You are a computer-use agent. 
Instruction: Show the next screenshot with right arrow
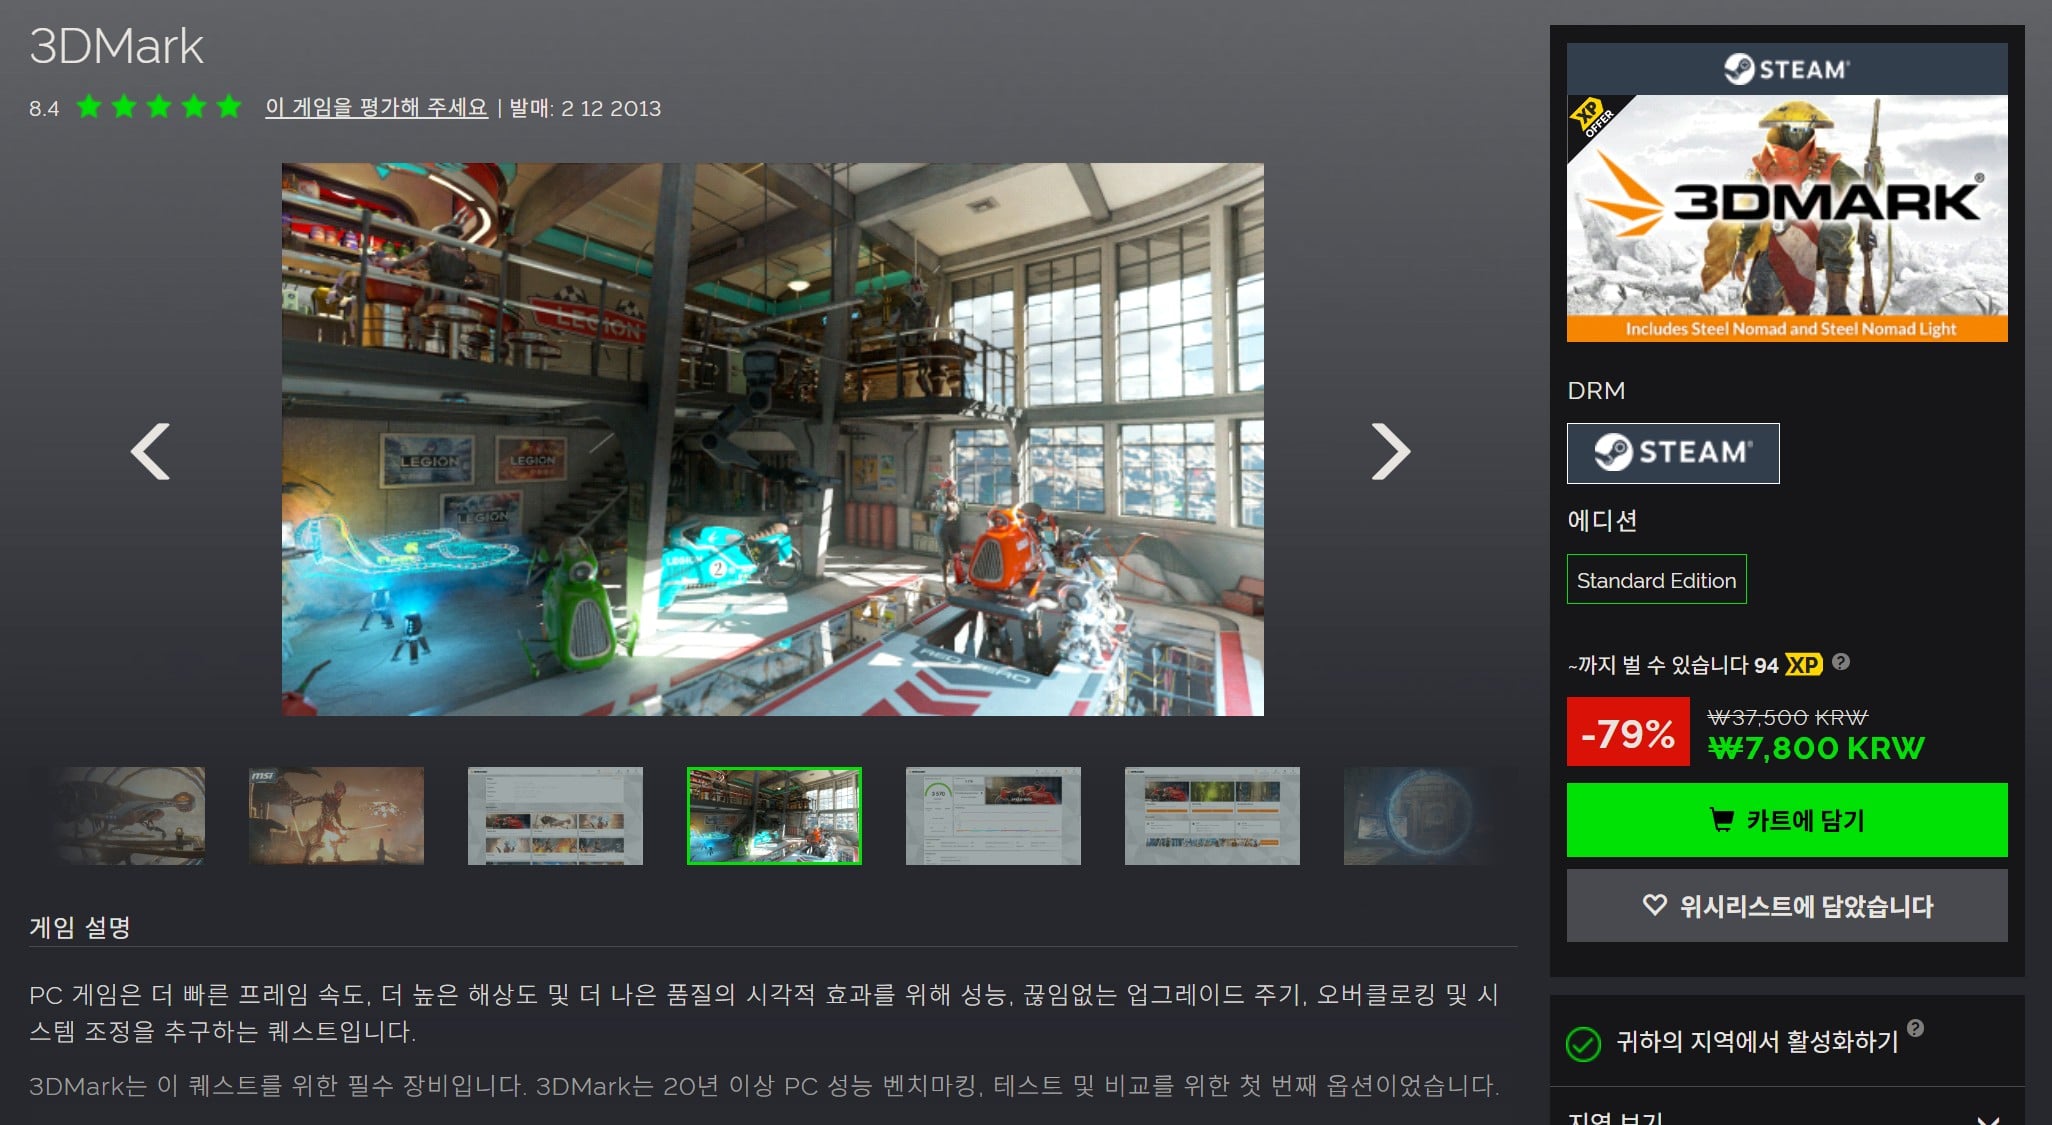tap(1390, 452)
